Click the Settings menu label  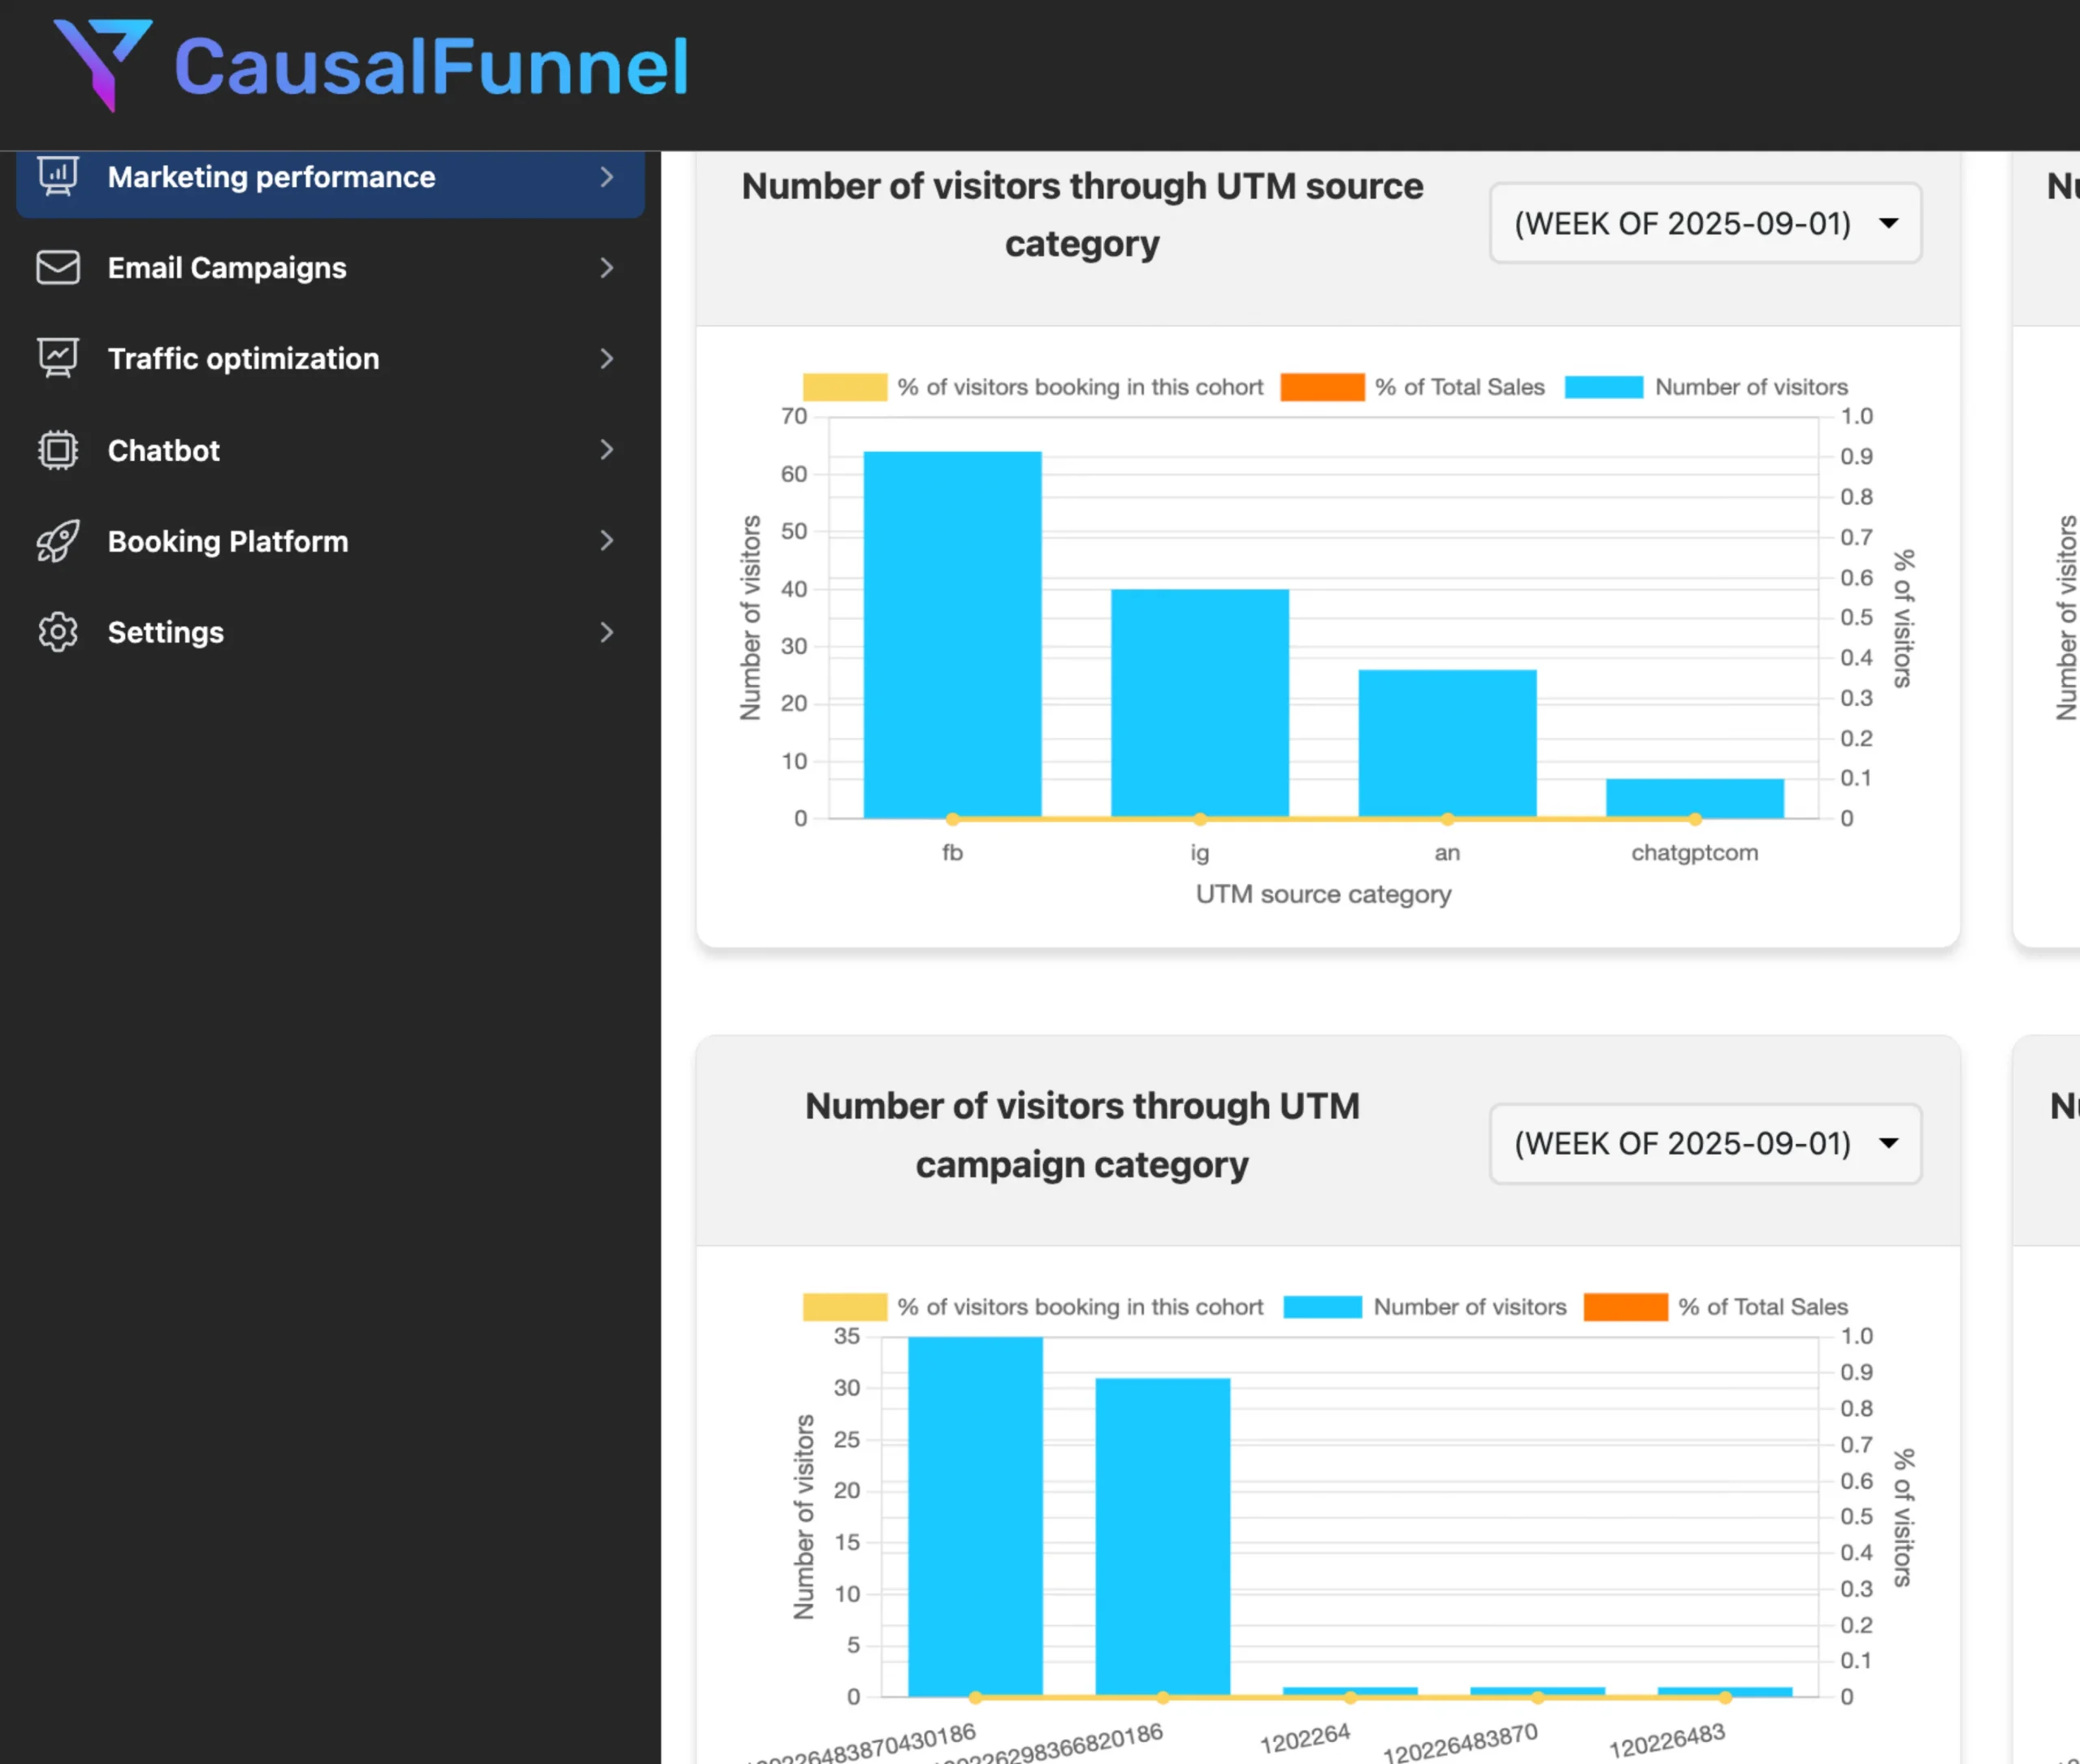(166, 633)
